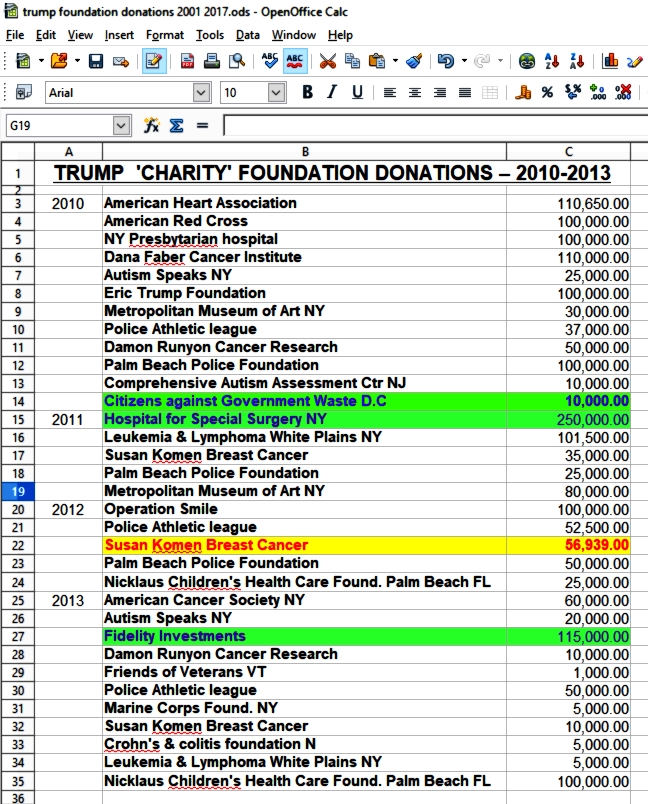Open the Insert menu
Viewport: 648px width, 804px height.
(119, 35)
